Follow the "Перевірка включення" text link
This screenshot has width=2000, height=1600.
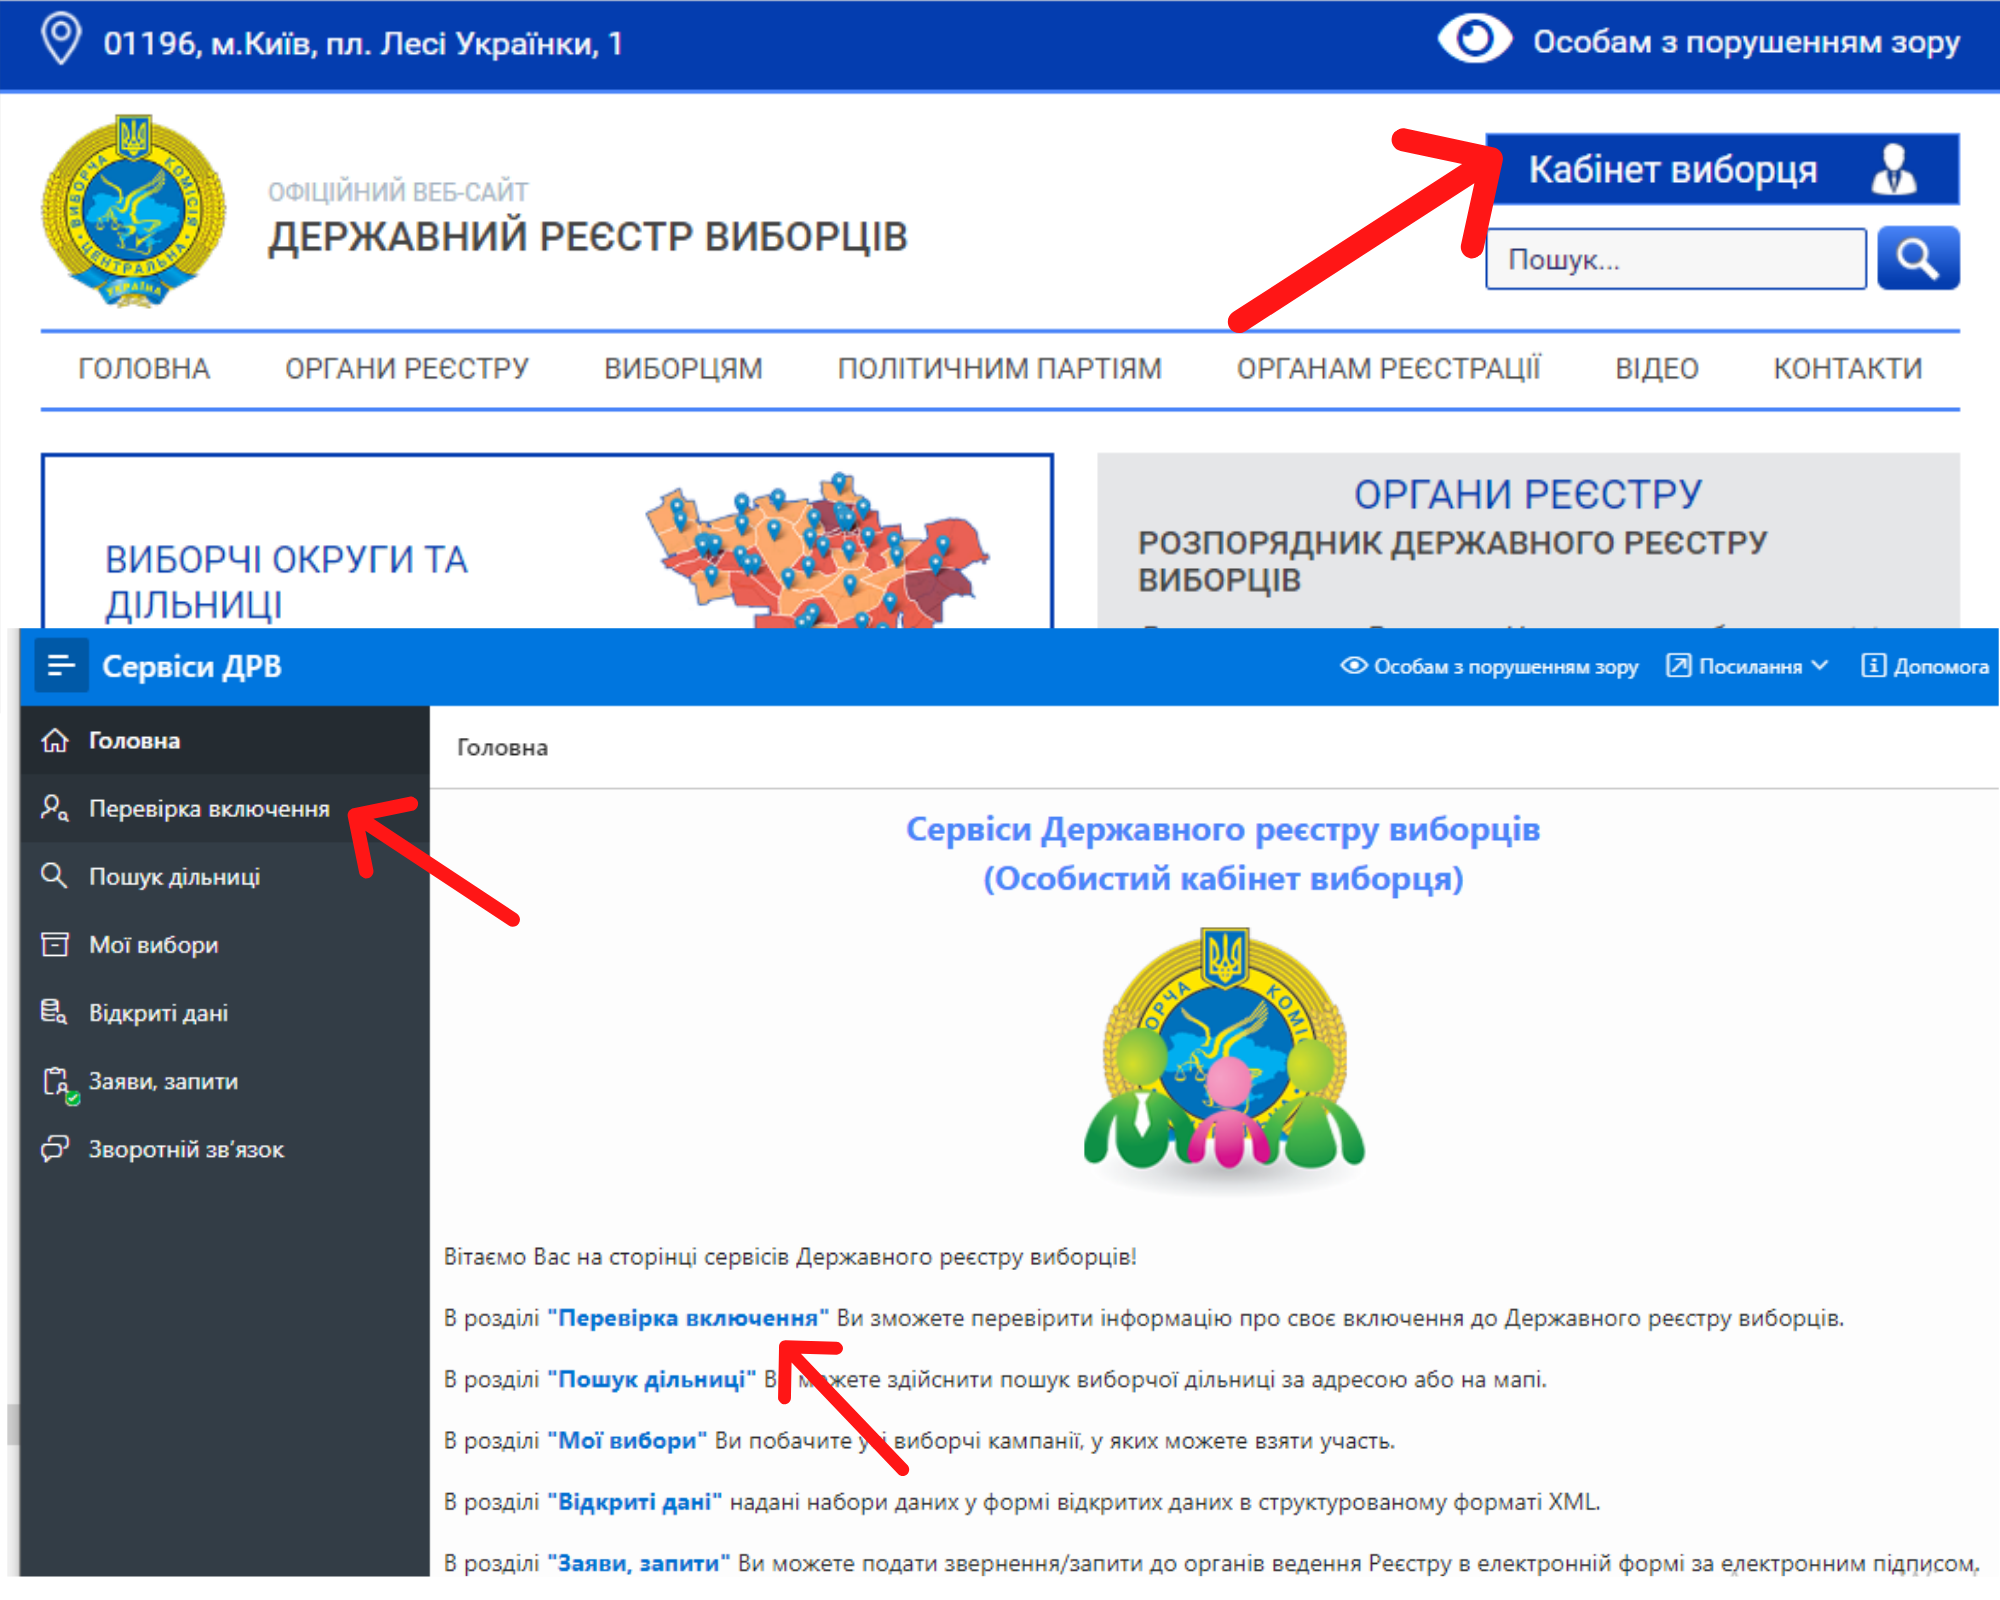click(688, 1318)
